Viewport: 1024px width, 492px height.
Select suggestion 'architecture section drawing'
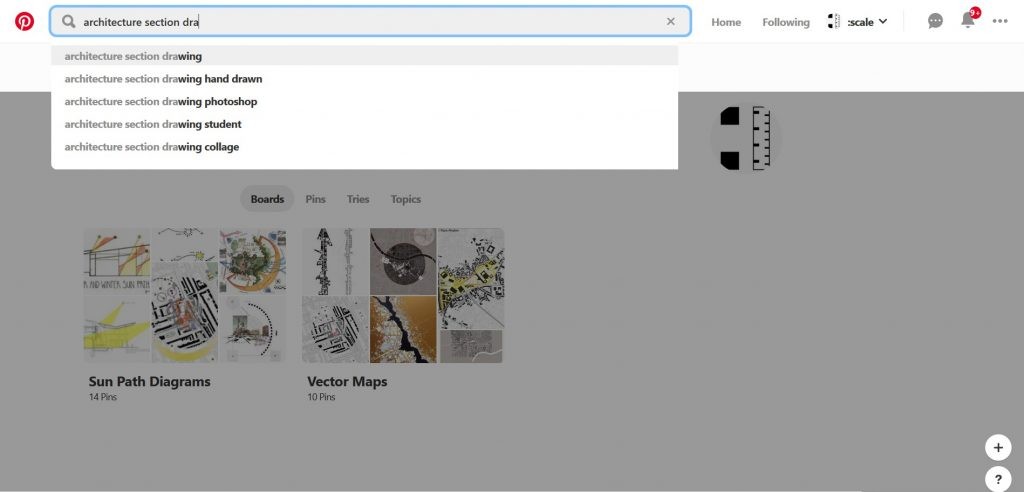pos(364,56)
